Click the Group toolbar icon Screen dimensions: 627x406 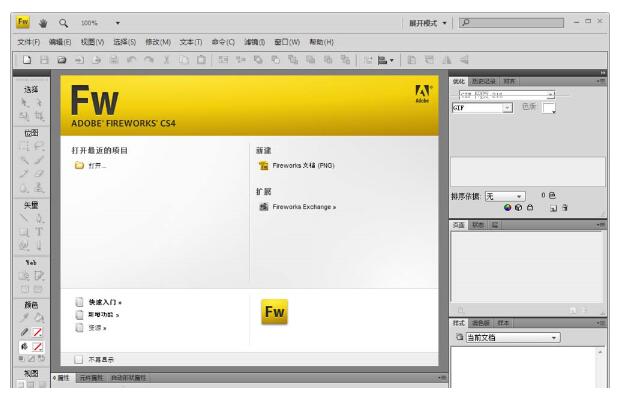tap(223, 60)
